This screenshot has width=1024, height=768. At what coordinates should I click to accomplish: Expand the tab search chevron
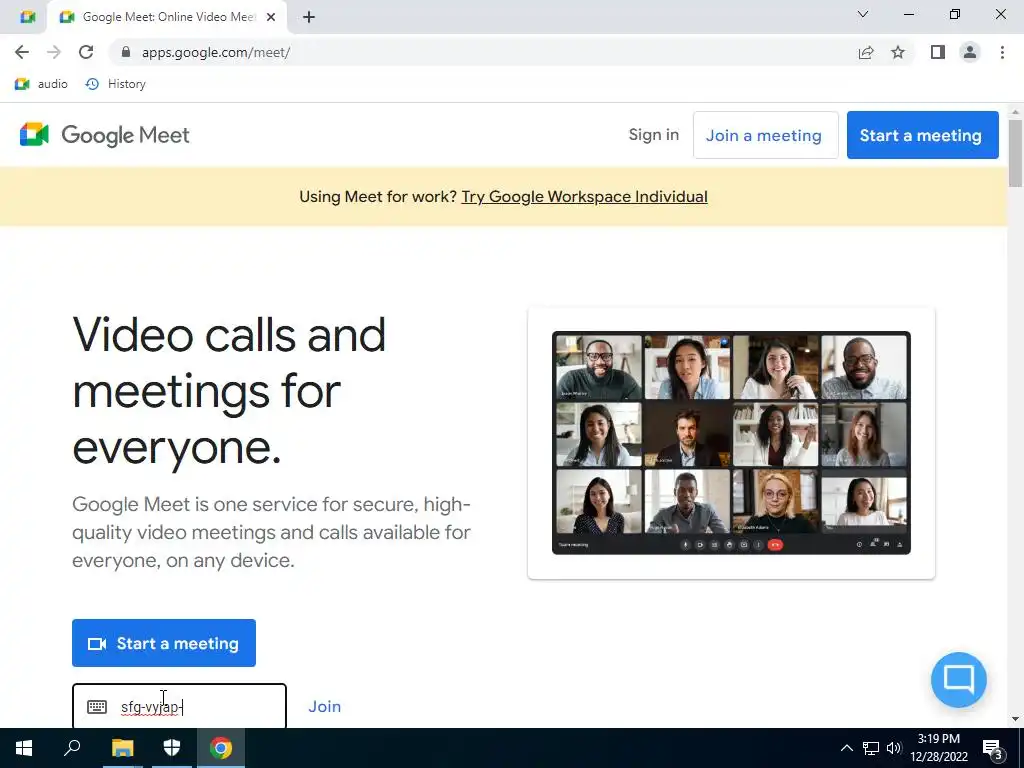[863, 14]
